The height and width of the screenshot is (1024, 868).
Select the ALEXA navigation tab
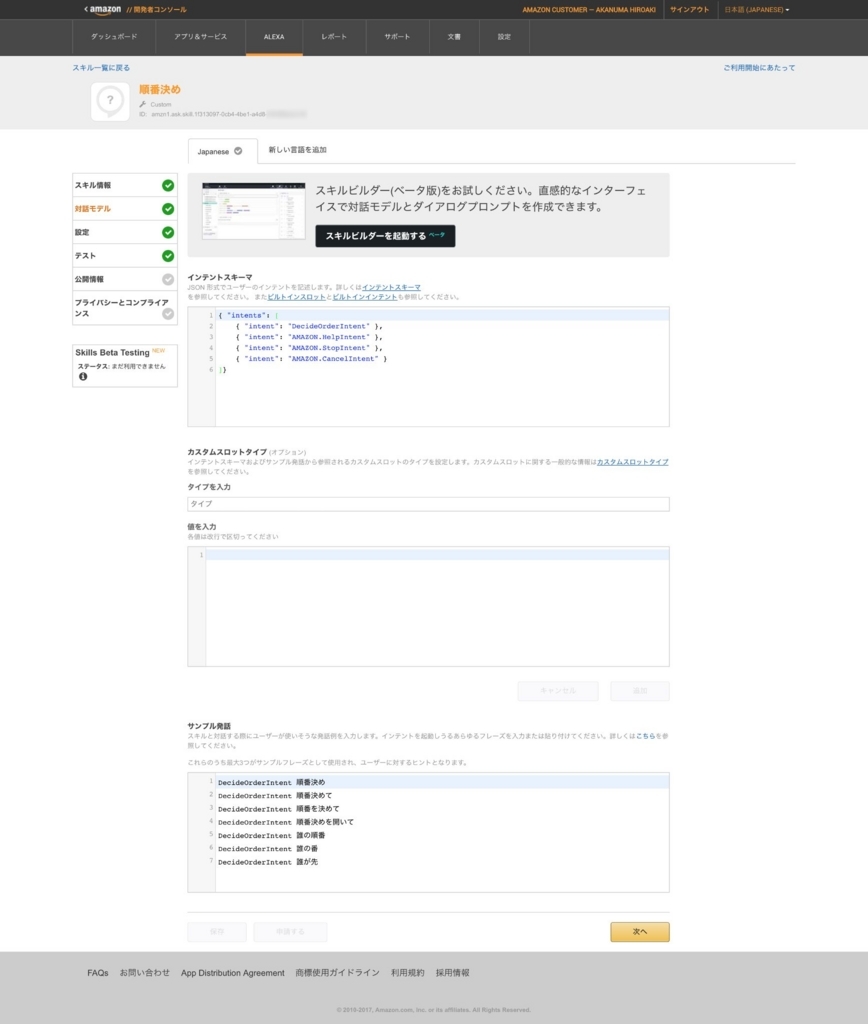point(274,37)
